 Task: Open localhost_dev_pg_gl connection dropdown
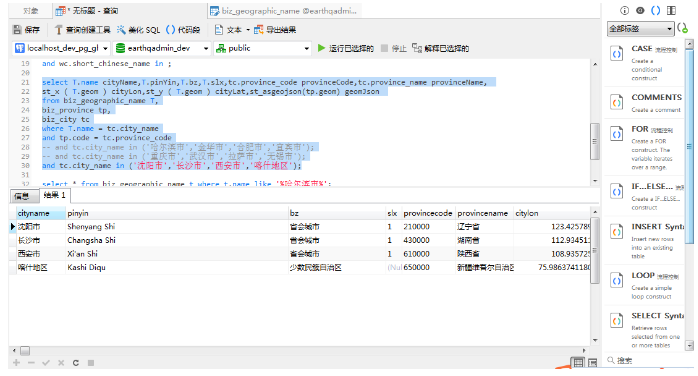(x=61, y=48)
